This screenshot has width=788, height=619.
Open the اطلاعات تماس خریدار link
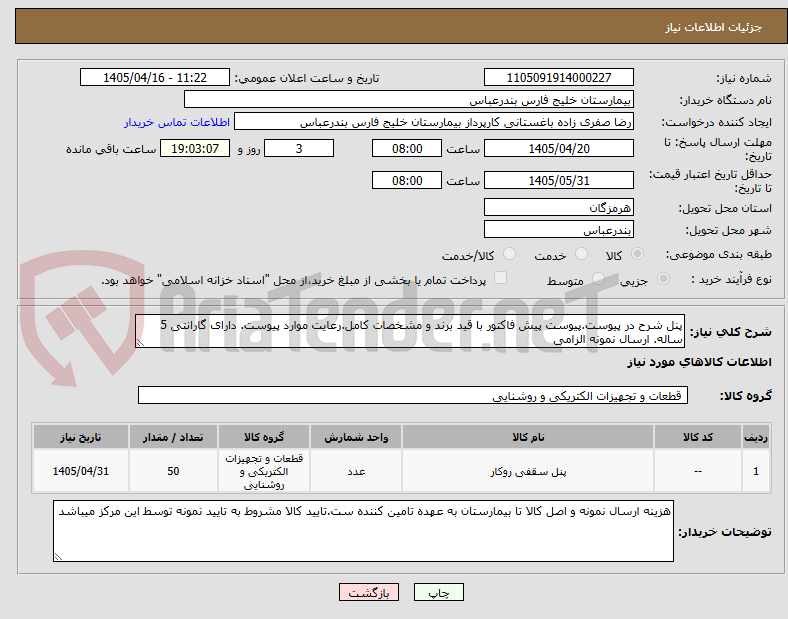coord(177,122)
